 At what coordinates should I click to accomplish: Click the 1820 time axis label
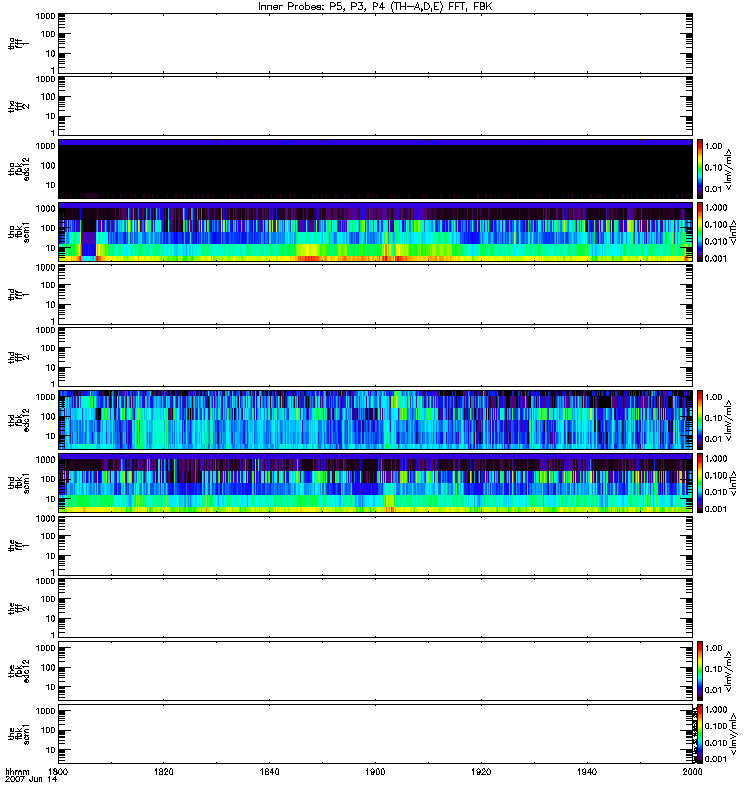click(x=164, y=771)
